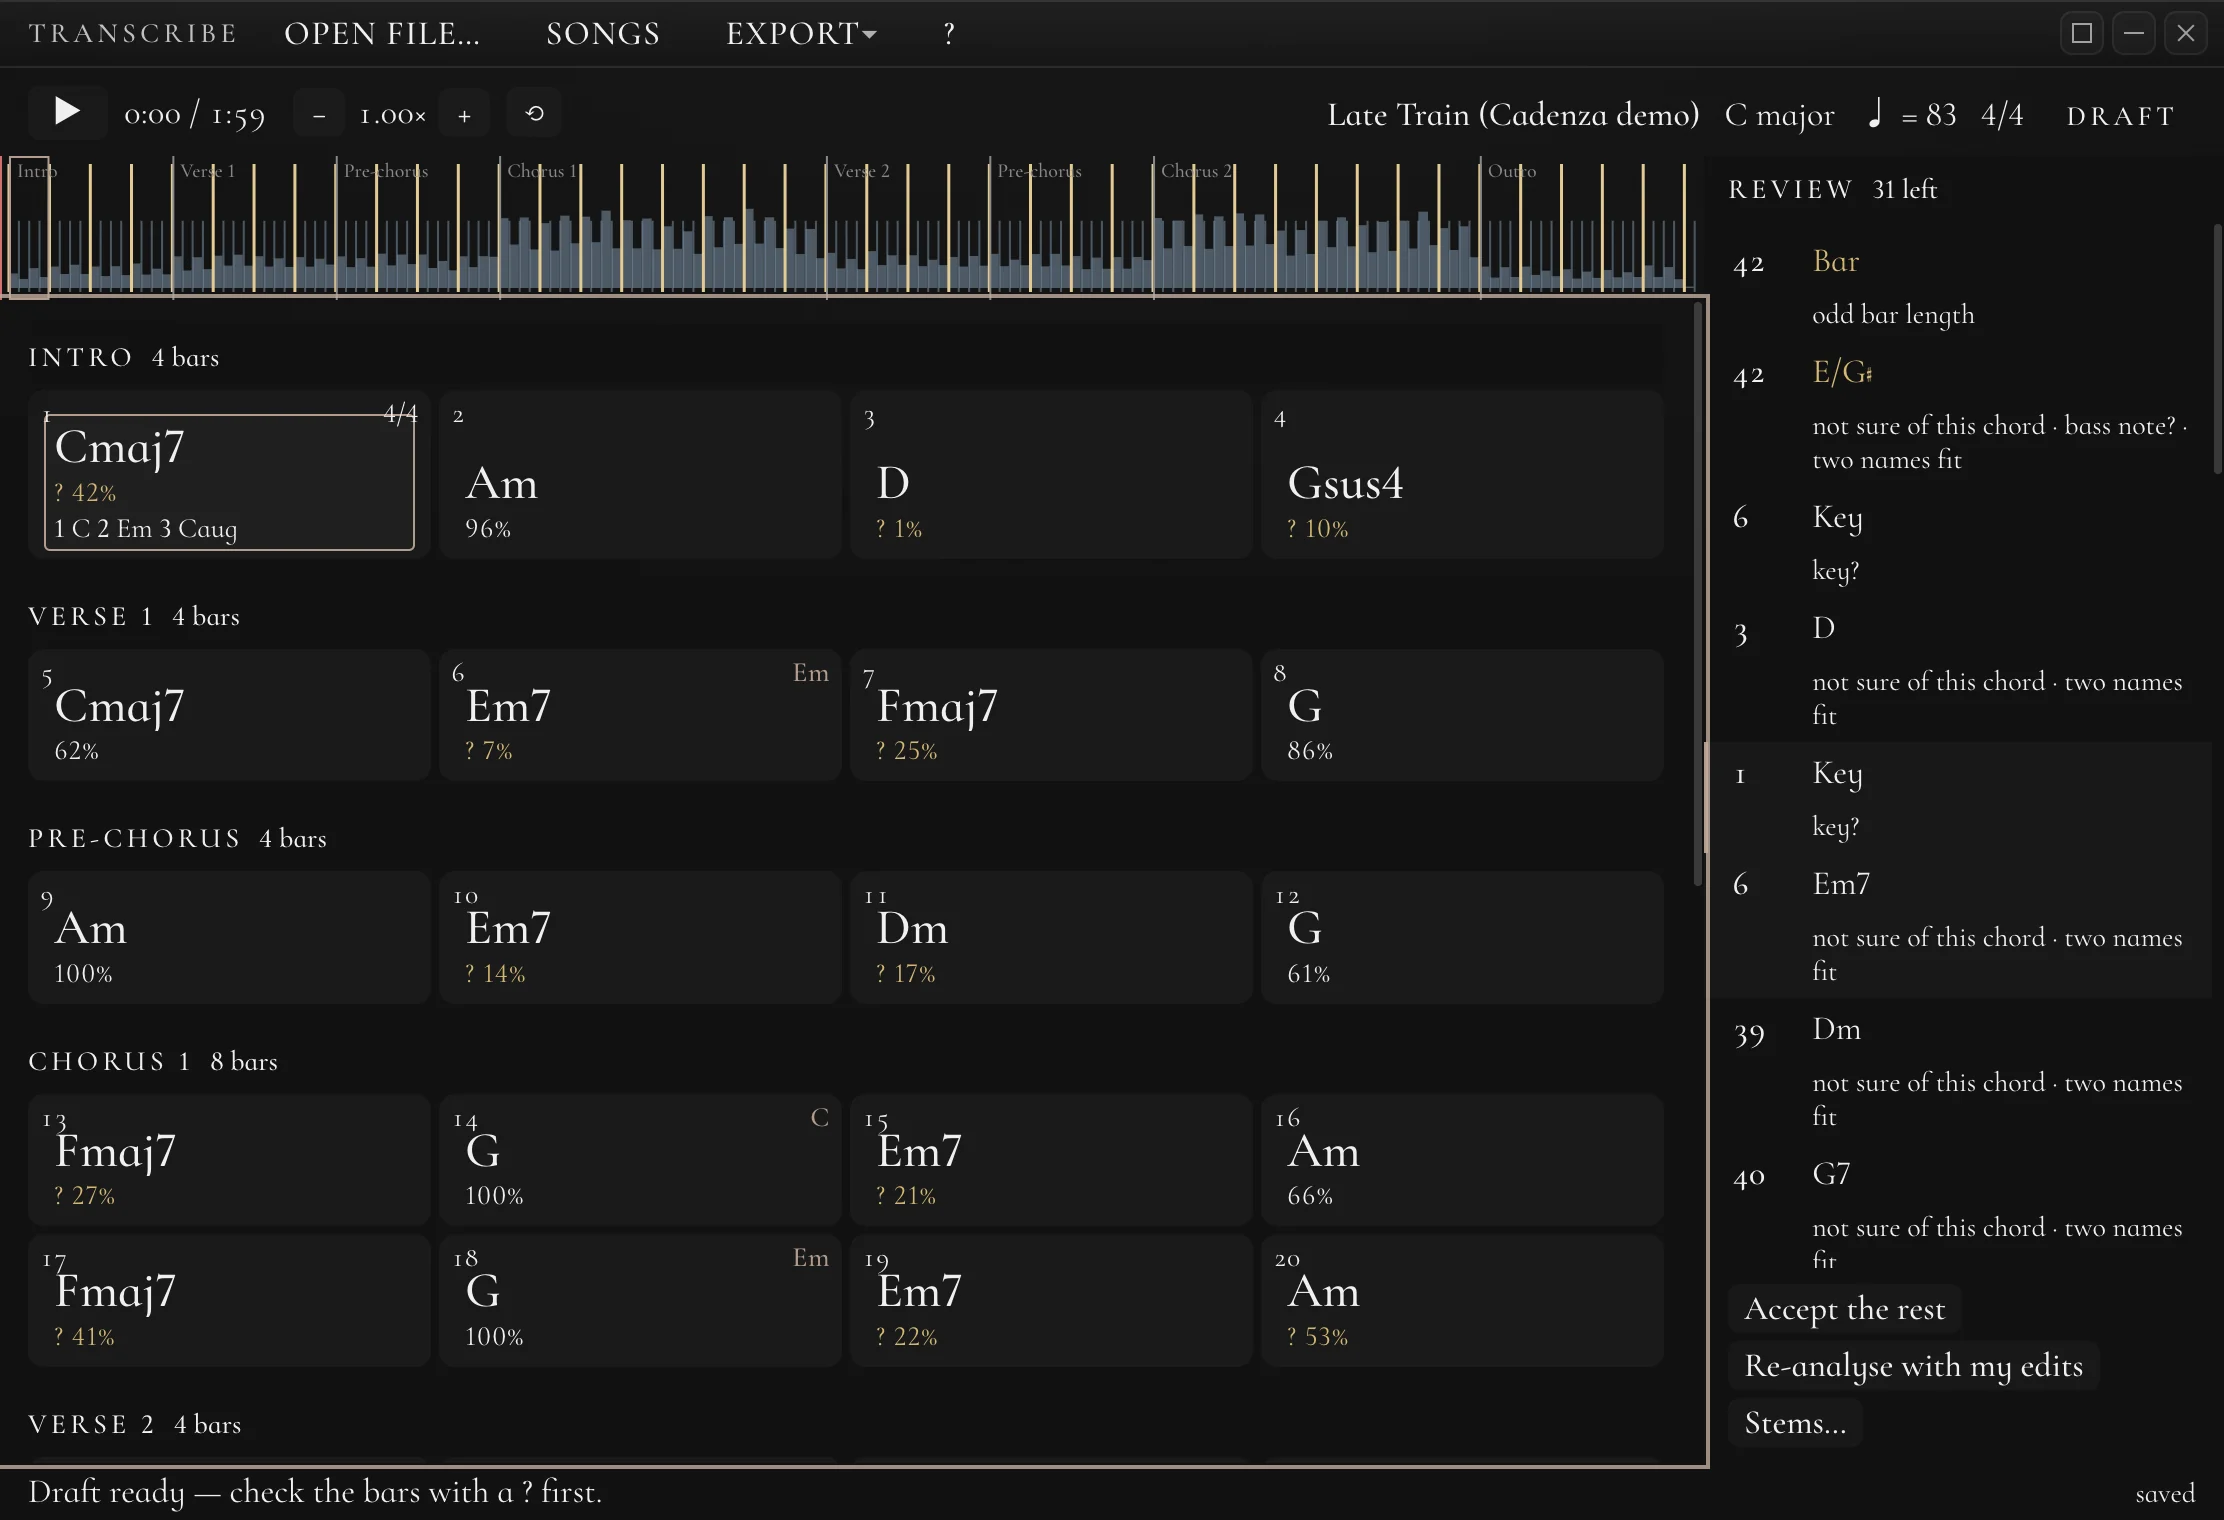Select bar 2 Am chord card
This screenshot has height=1520, width=2224.
pos(640,474)
